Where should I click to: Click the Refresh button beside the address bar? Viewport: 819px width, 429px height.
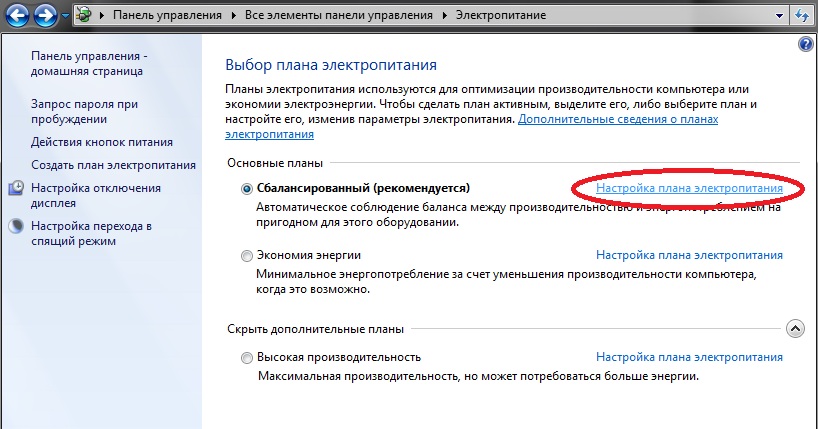pos(801,17)
